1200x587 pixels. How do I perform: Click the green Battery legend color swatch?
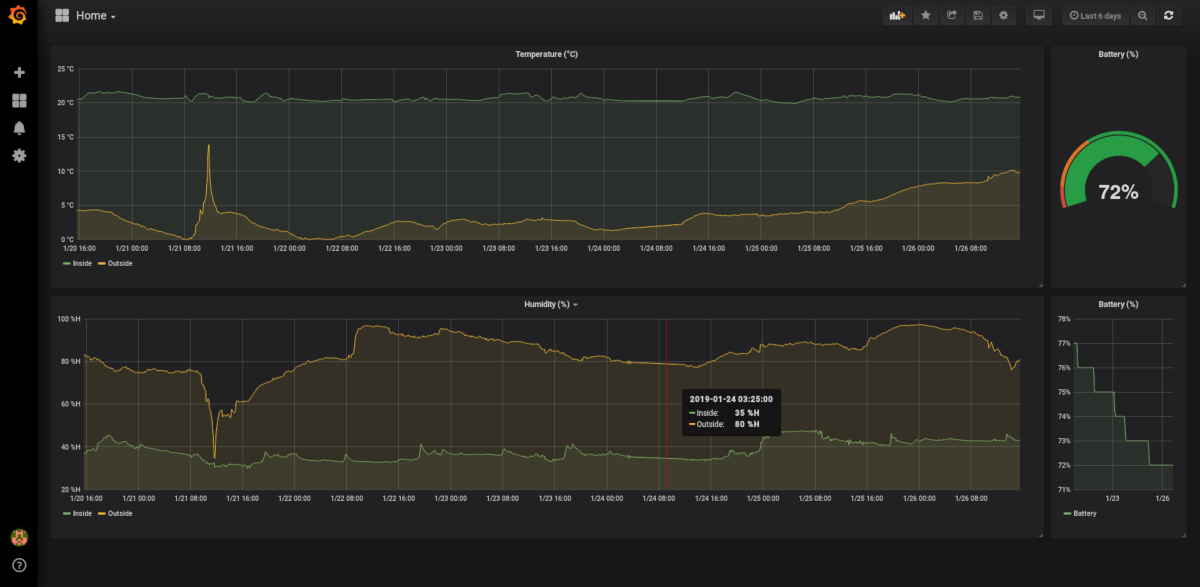[1067, 514]
